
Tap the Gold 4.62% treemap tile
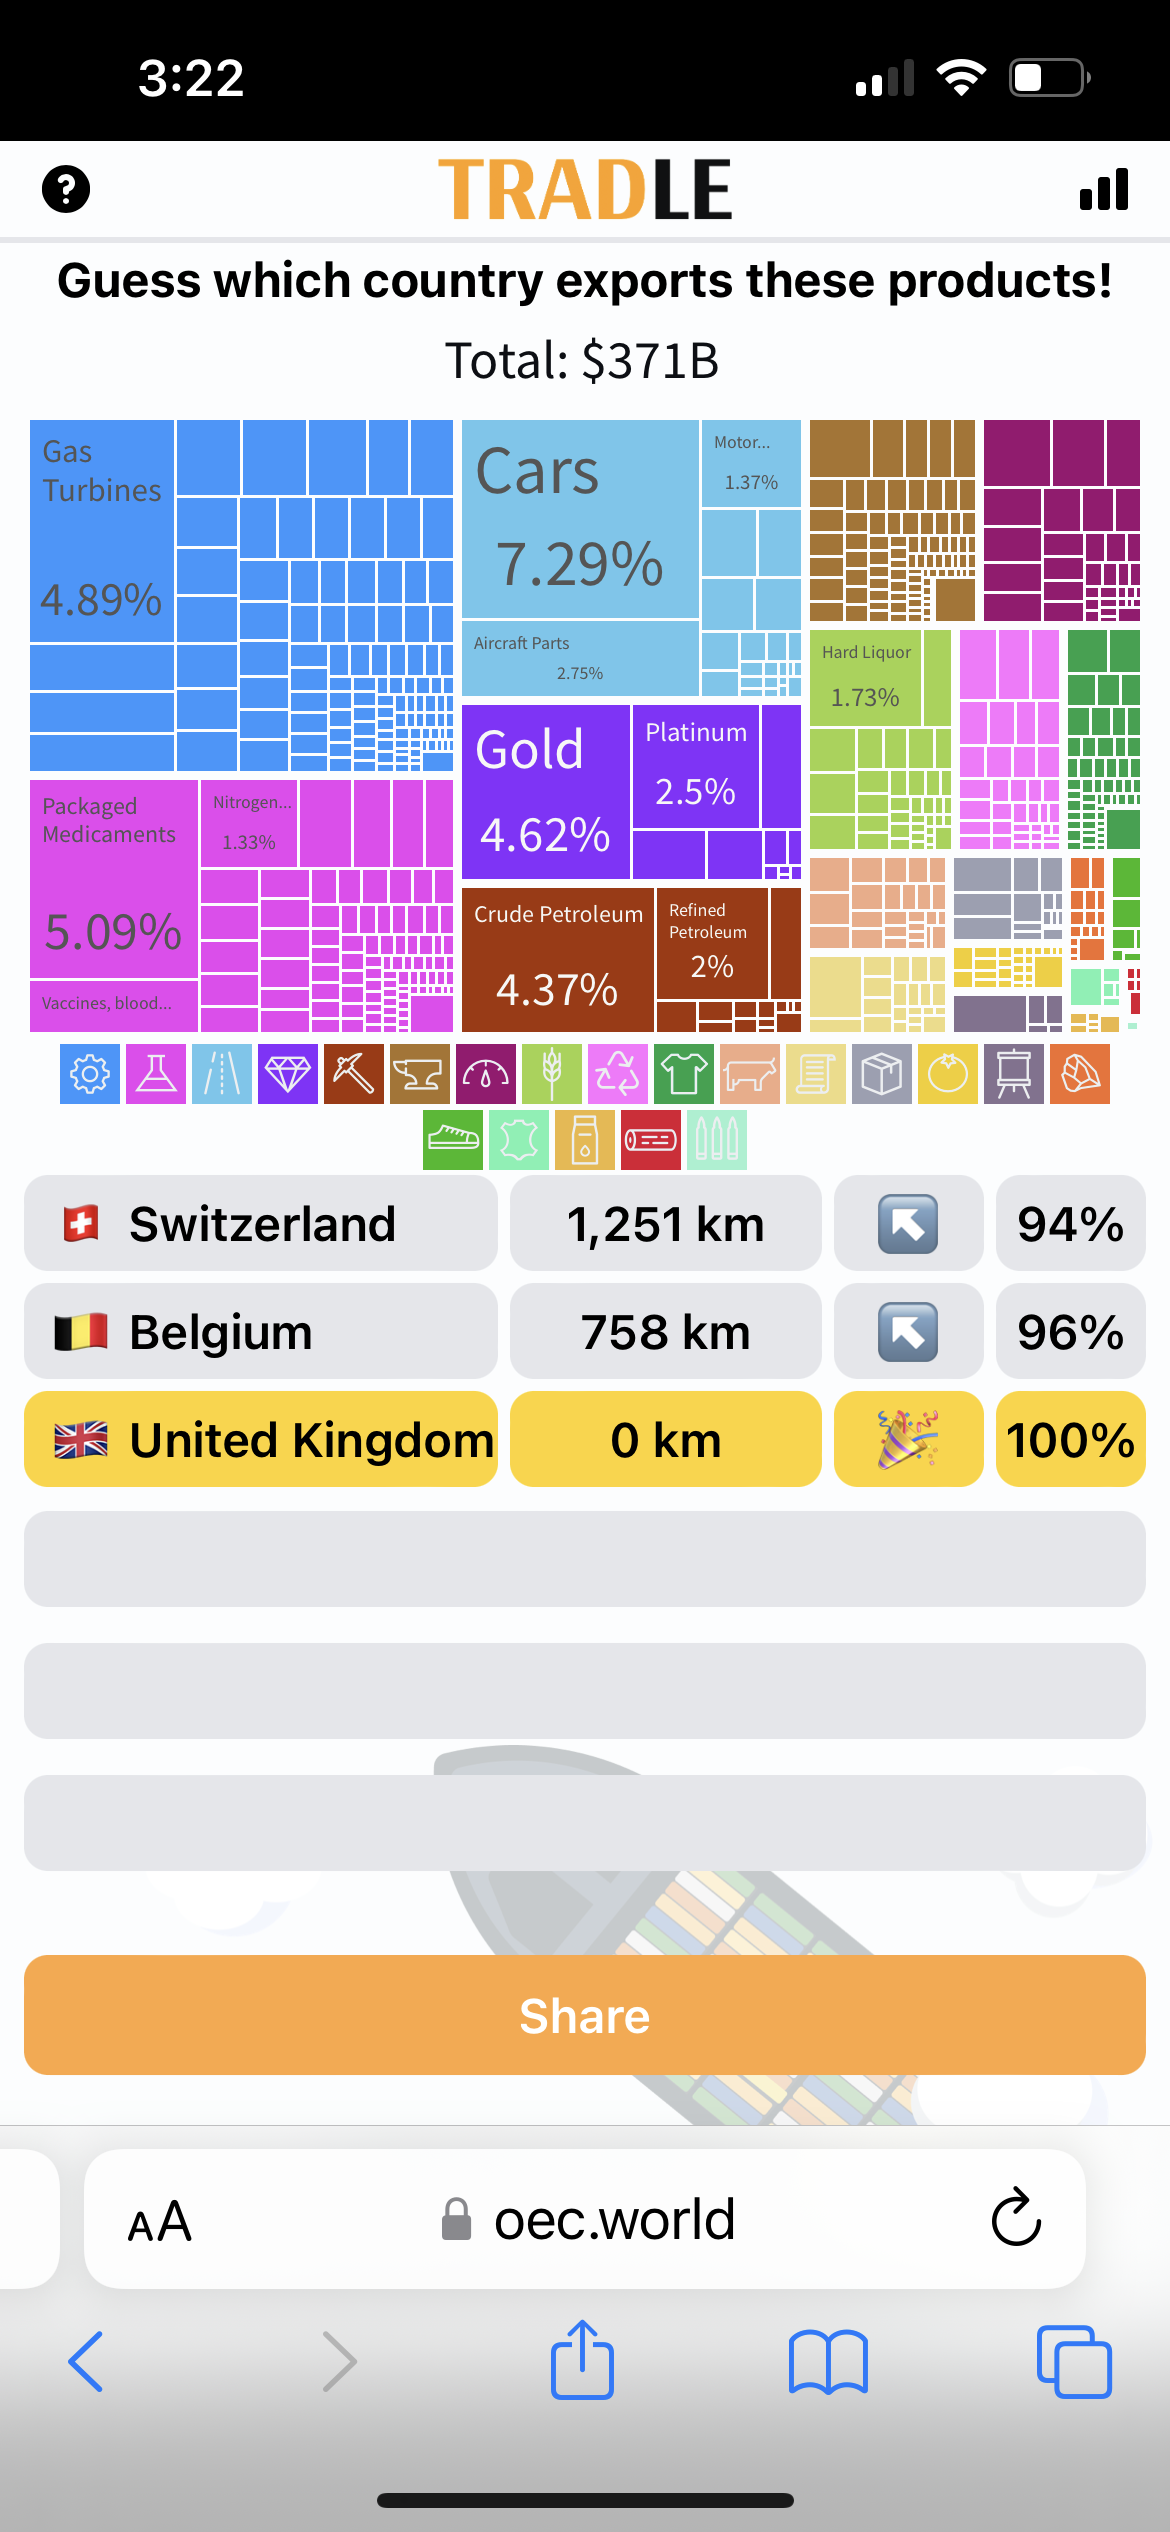tap(546, 792)
